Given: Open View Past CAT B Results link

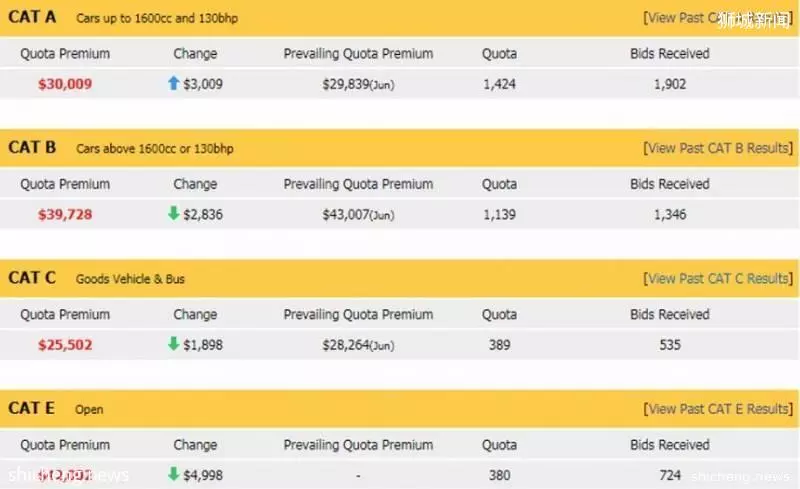Looking at the screenshot, I should tap(718, 149).
